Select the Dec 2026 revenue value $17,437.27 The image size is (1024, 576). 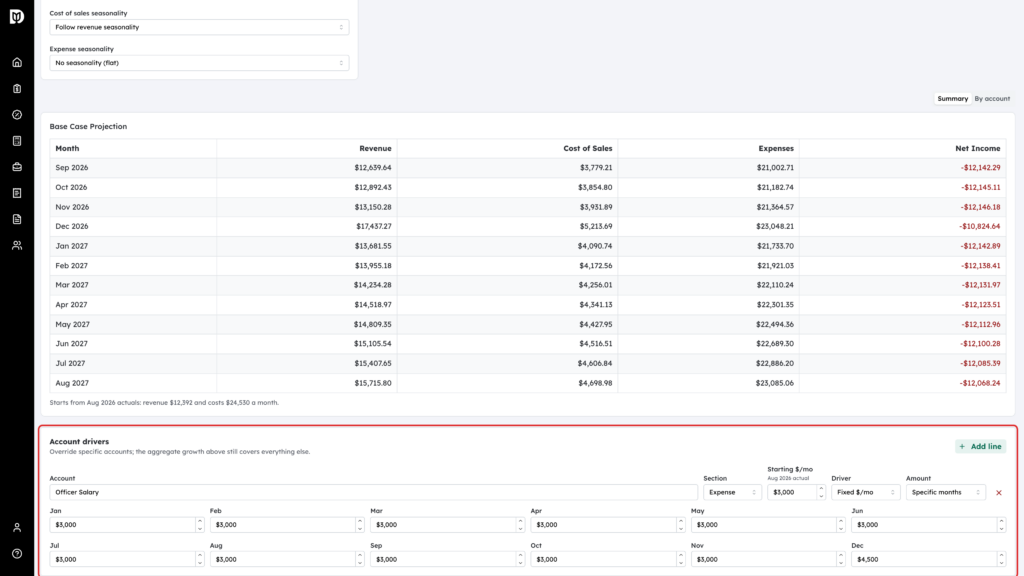[373, 227]
